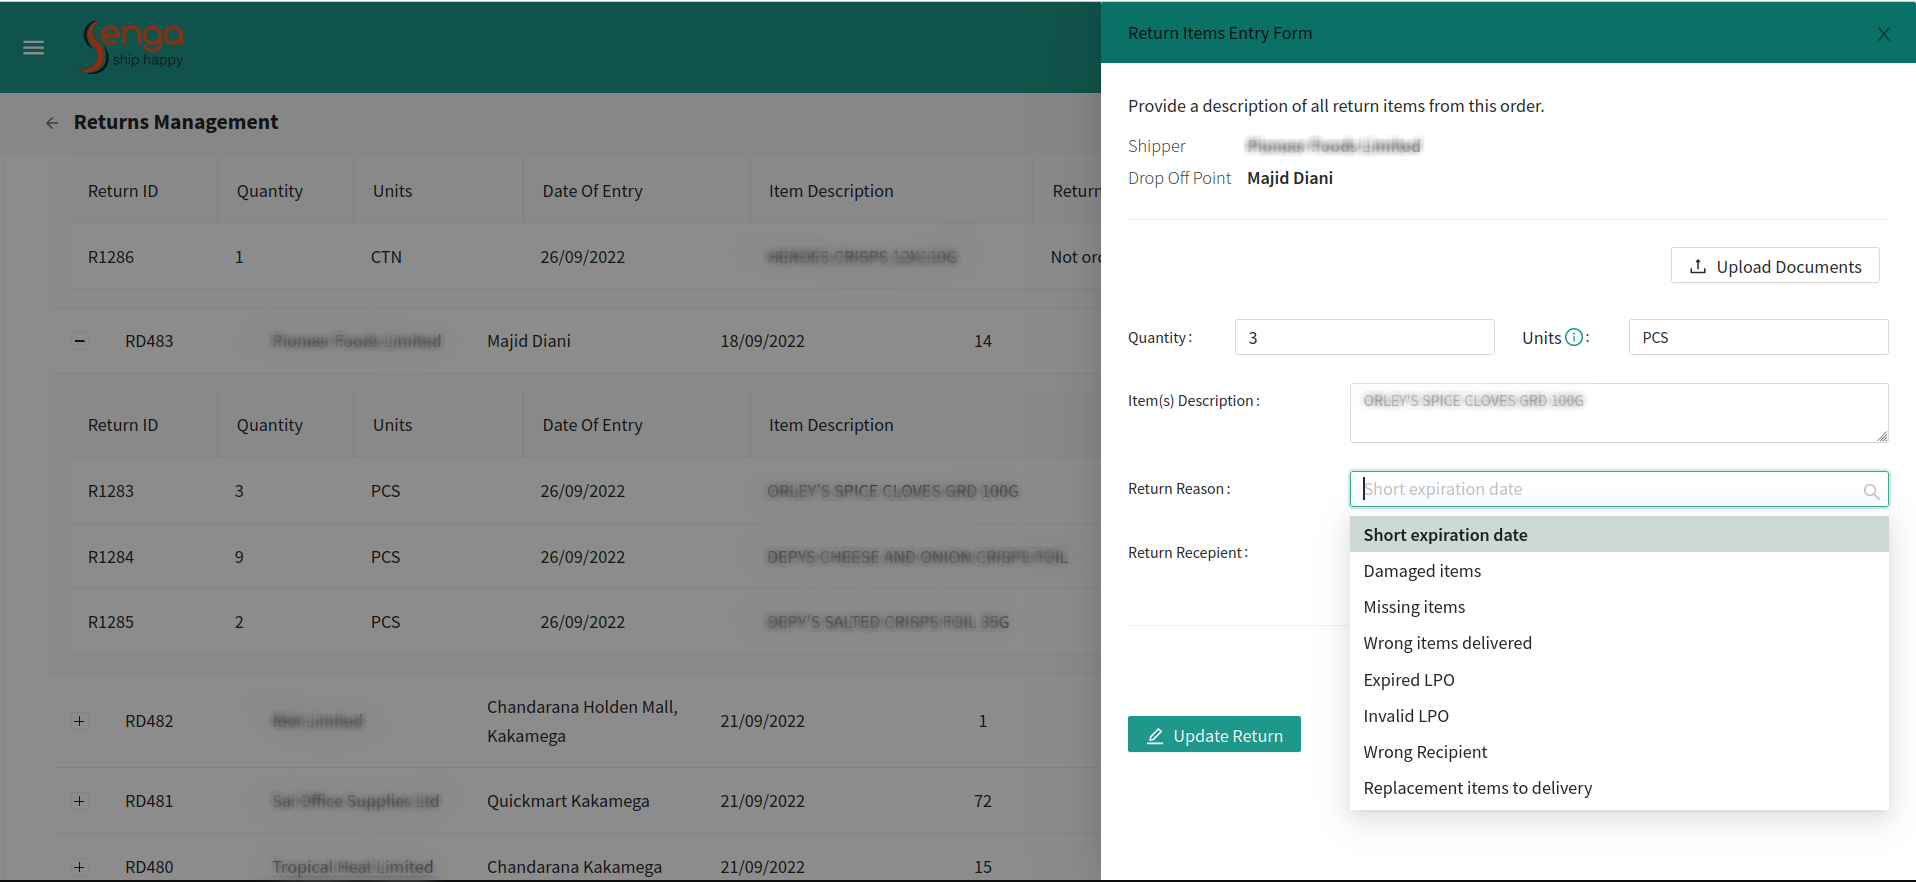Screen dimensions: 1916x882
Task: Collapse the RD483 row
Action: [80, 341]
